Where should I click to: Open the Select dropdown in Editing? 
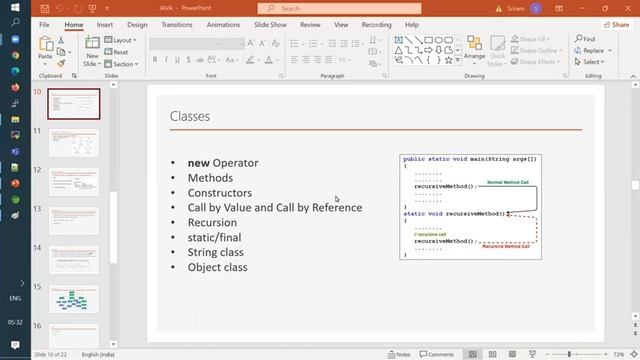[589, 62]
